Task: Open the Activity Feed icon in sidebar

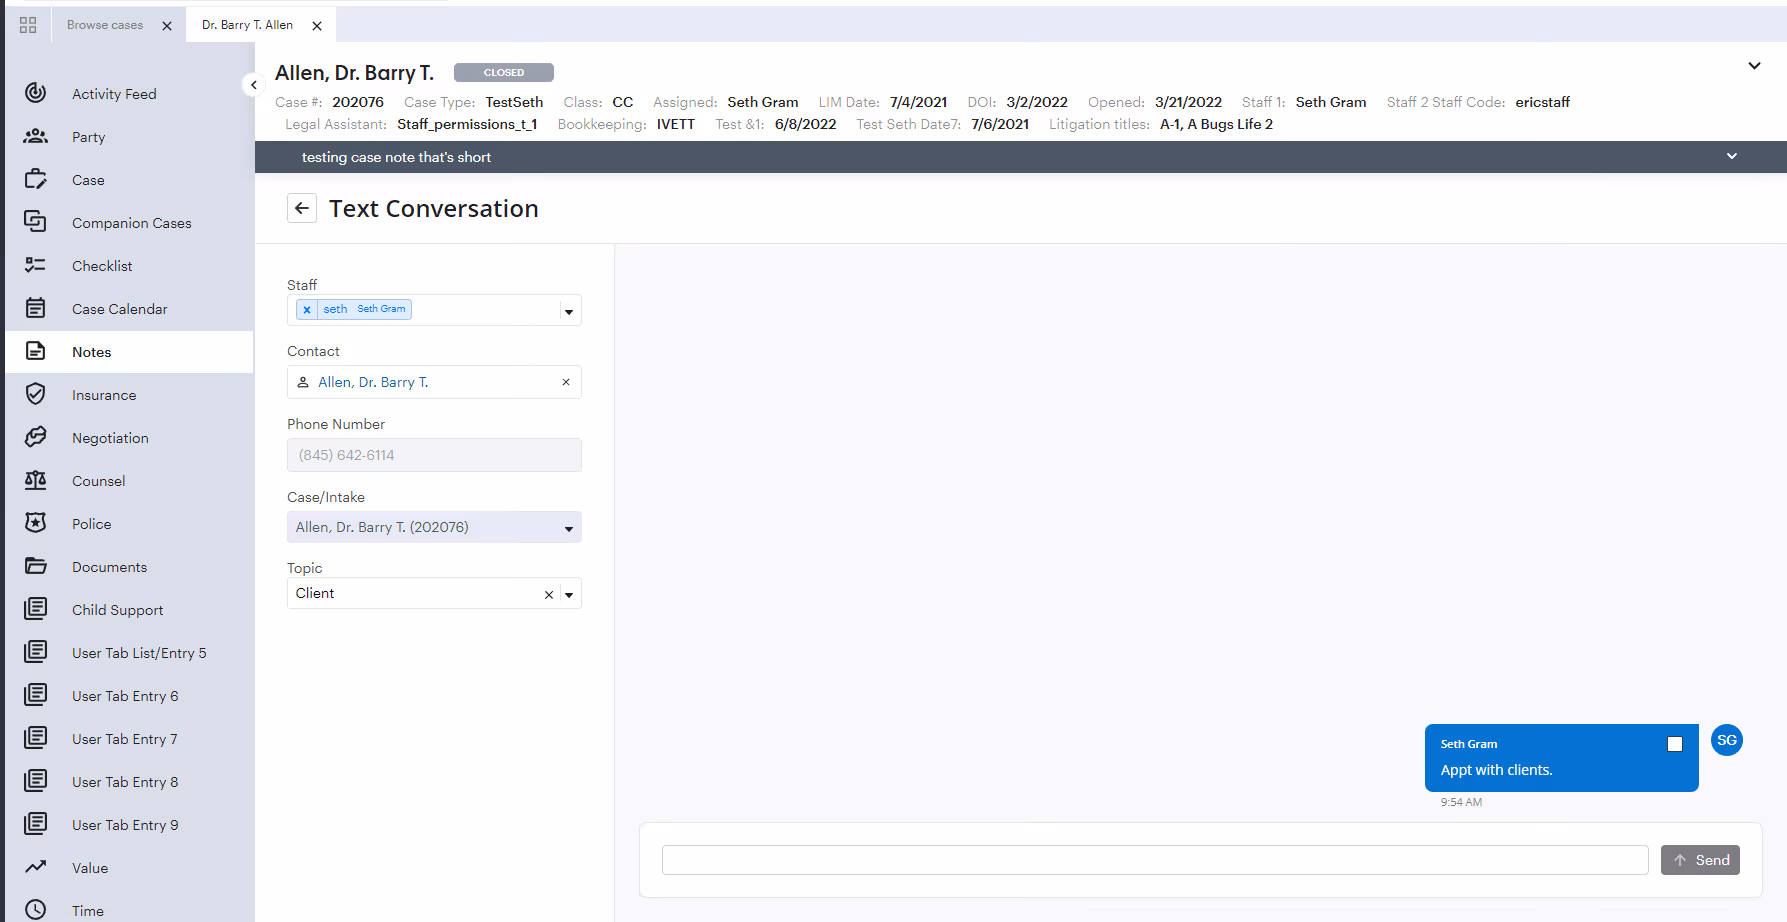Action: pos(35,93)
